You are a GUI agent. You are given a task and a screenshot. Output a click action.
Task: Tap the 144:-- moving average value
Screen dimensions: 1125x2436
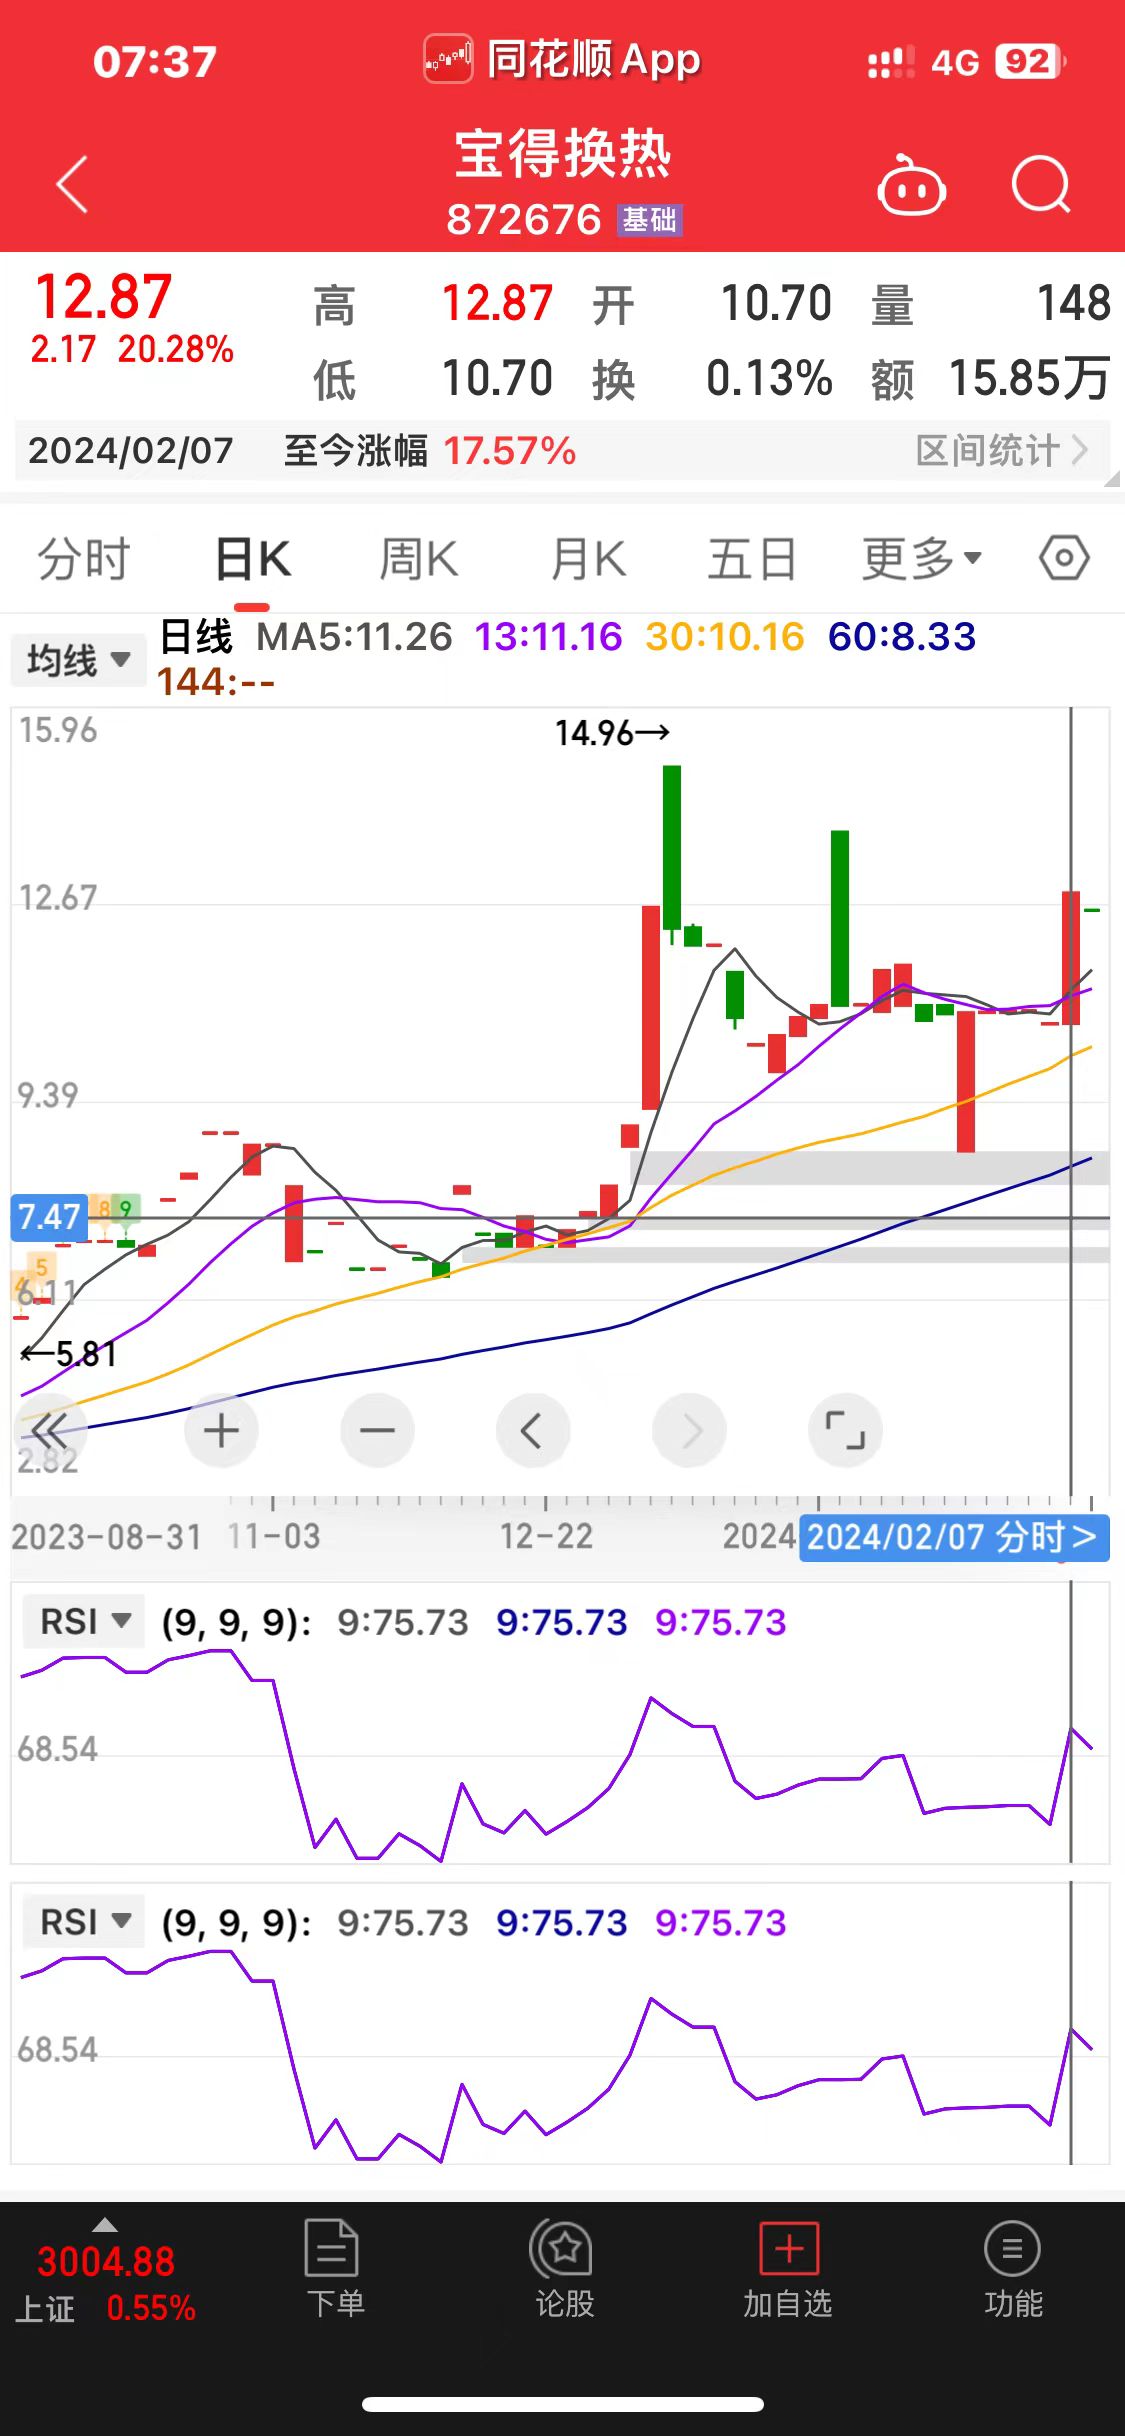pos(216,682)
